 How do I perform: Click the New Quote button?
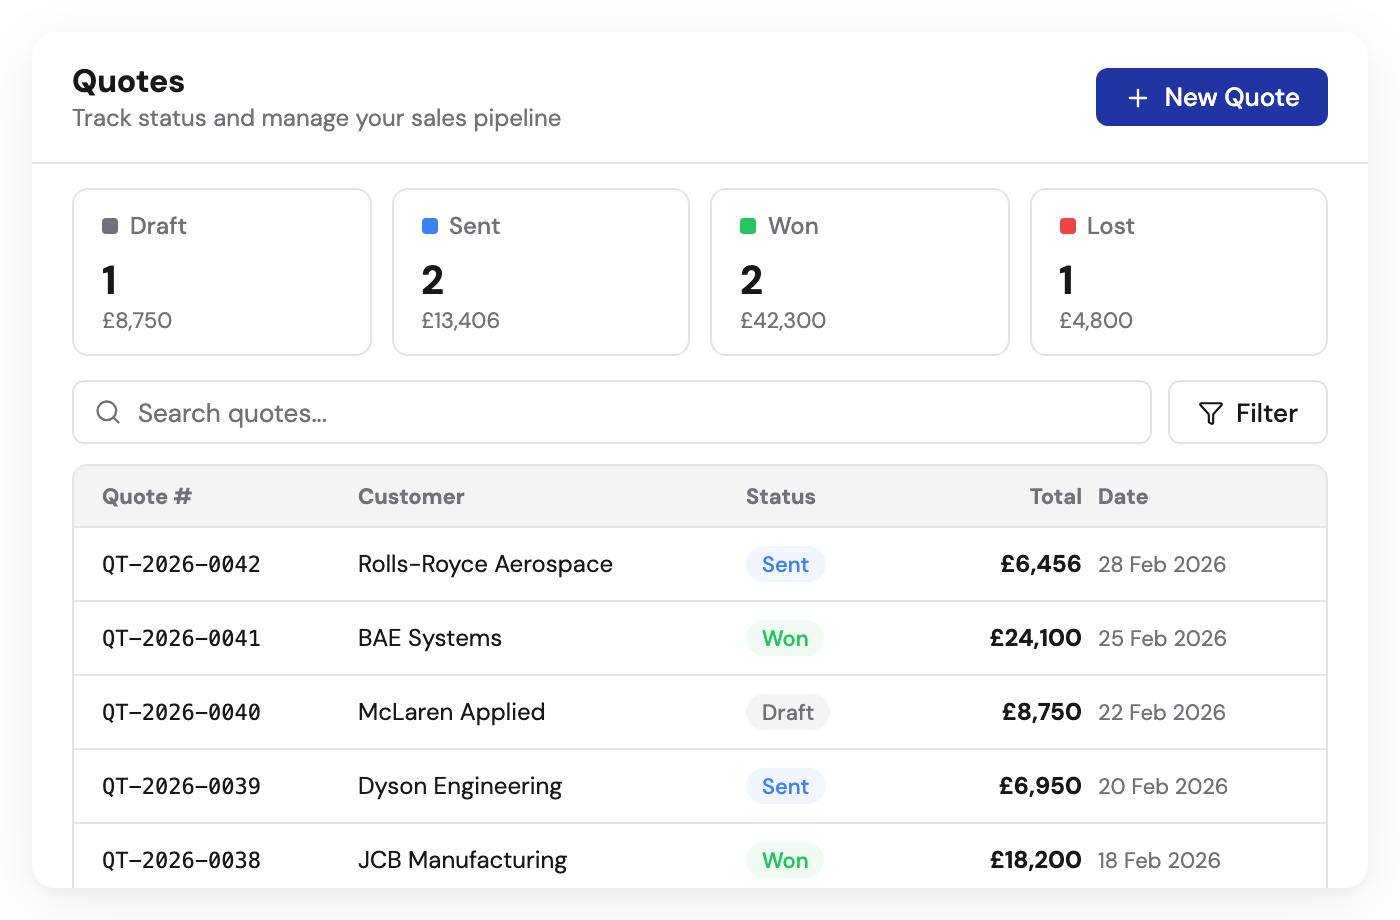pyautogui.click(x=1211, y=97)
